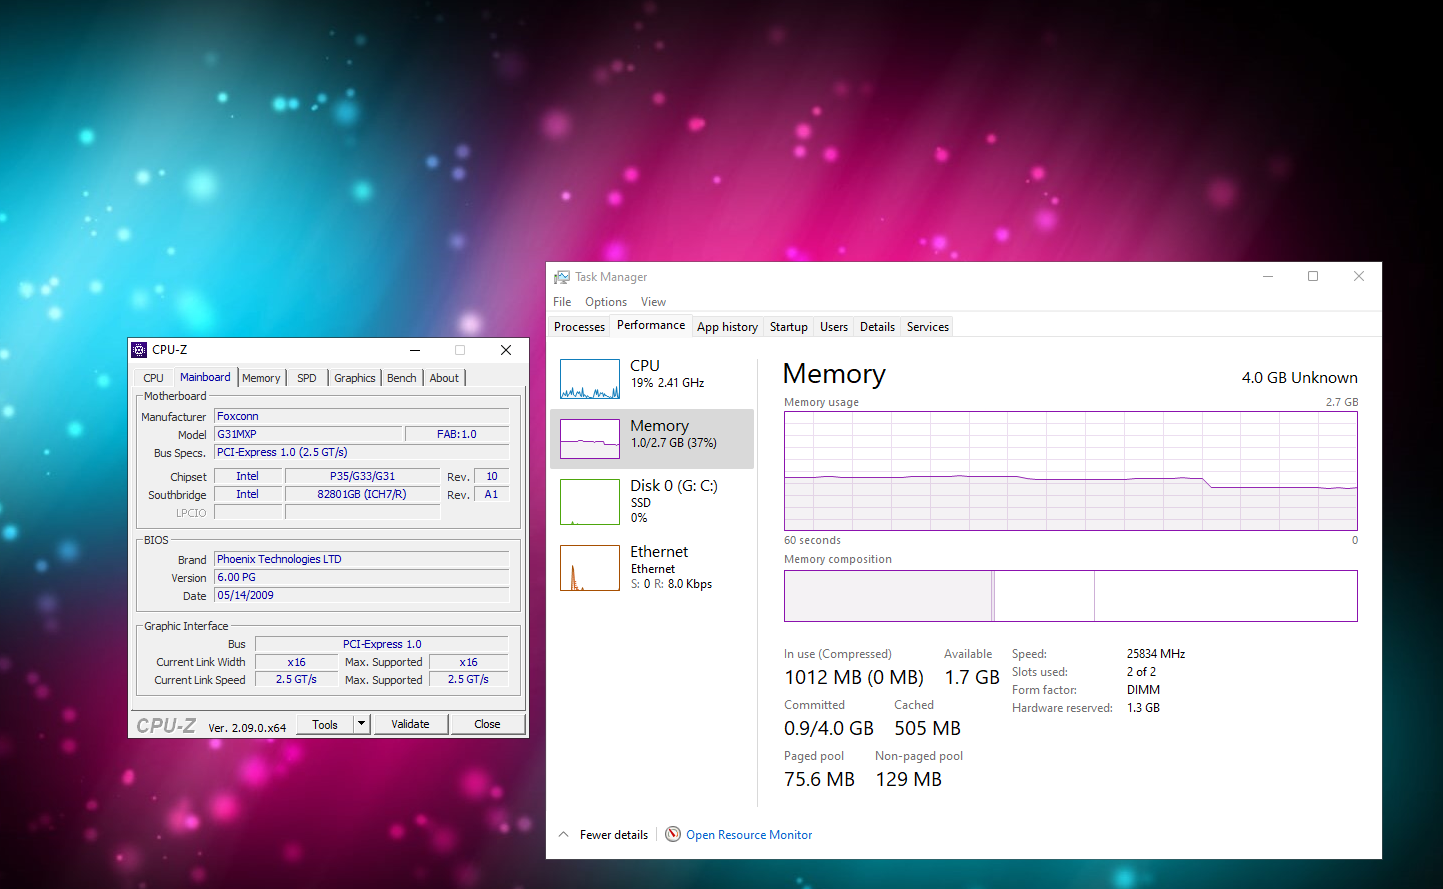Switch to the Services tab
Viewport: 1443px width, 889px height.
[x=928, y=327]
